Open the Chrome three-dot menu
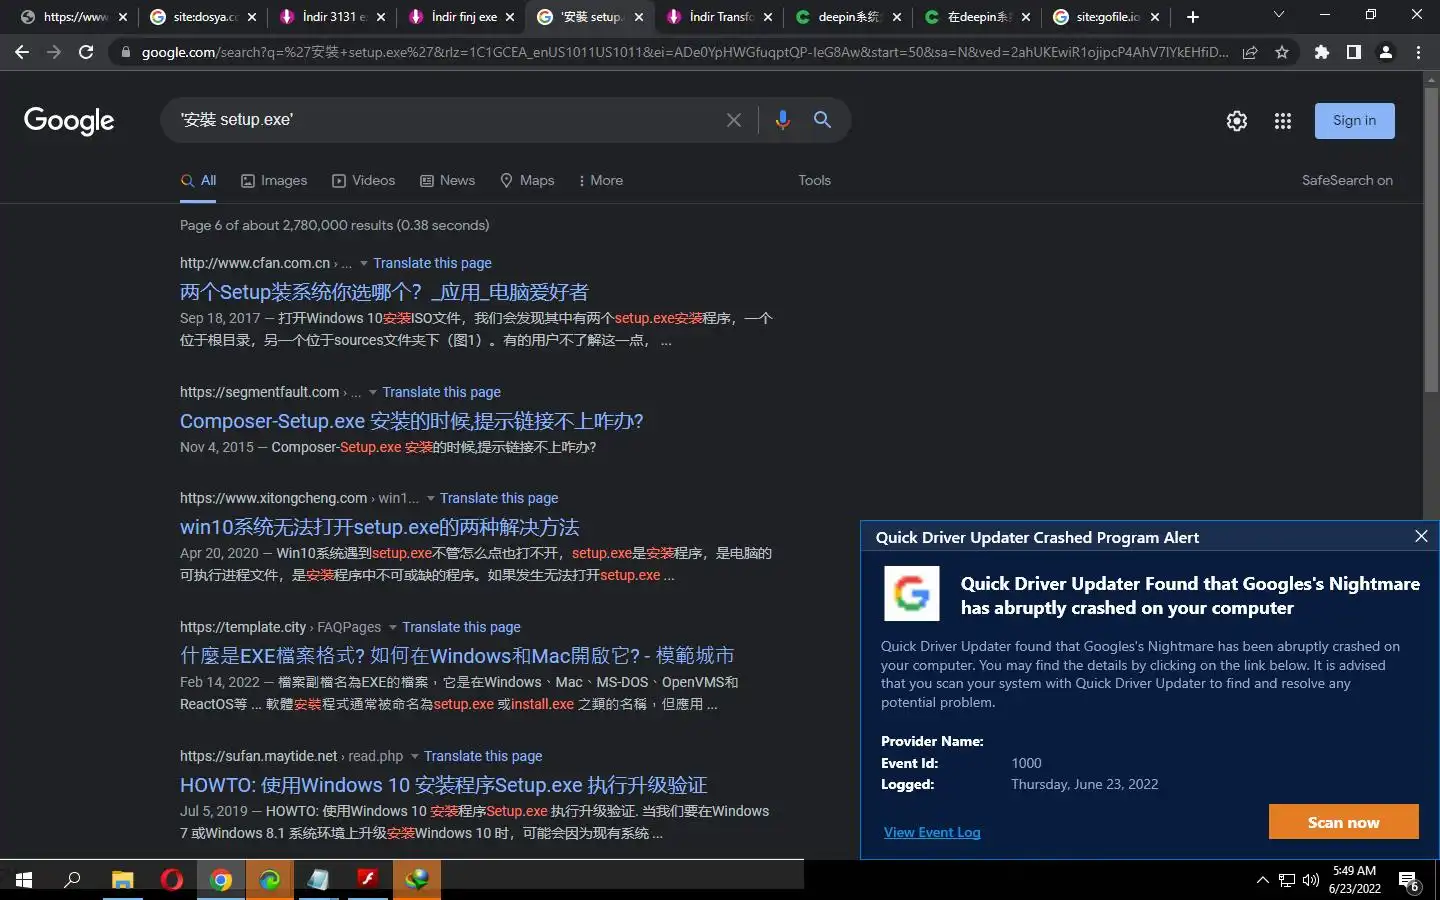The image size is (1440, 900). pyautogui.click(x=1418, y=52)
